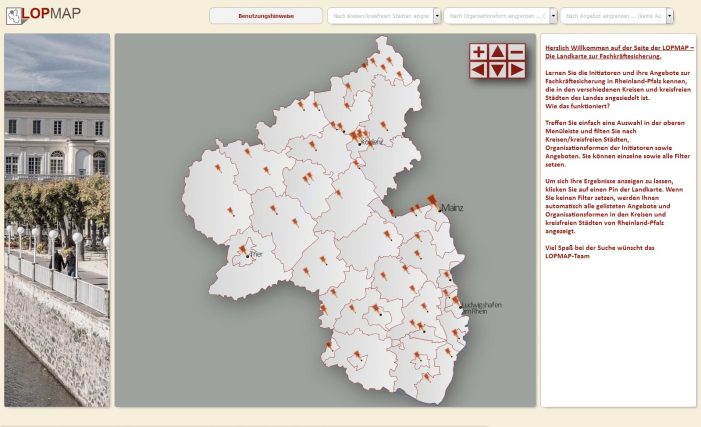Viewport: 701px width, 427px height.
Task: Open the Angebot filter dropdown arrow
Action: tap(670, 16)
